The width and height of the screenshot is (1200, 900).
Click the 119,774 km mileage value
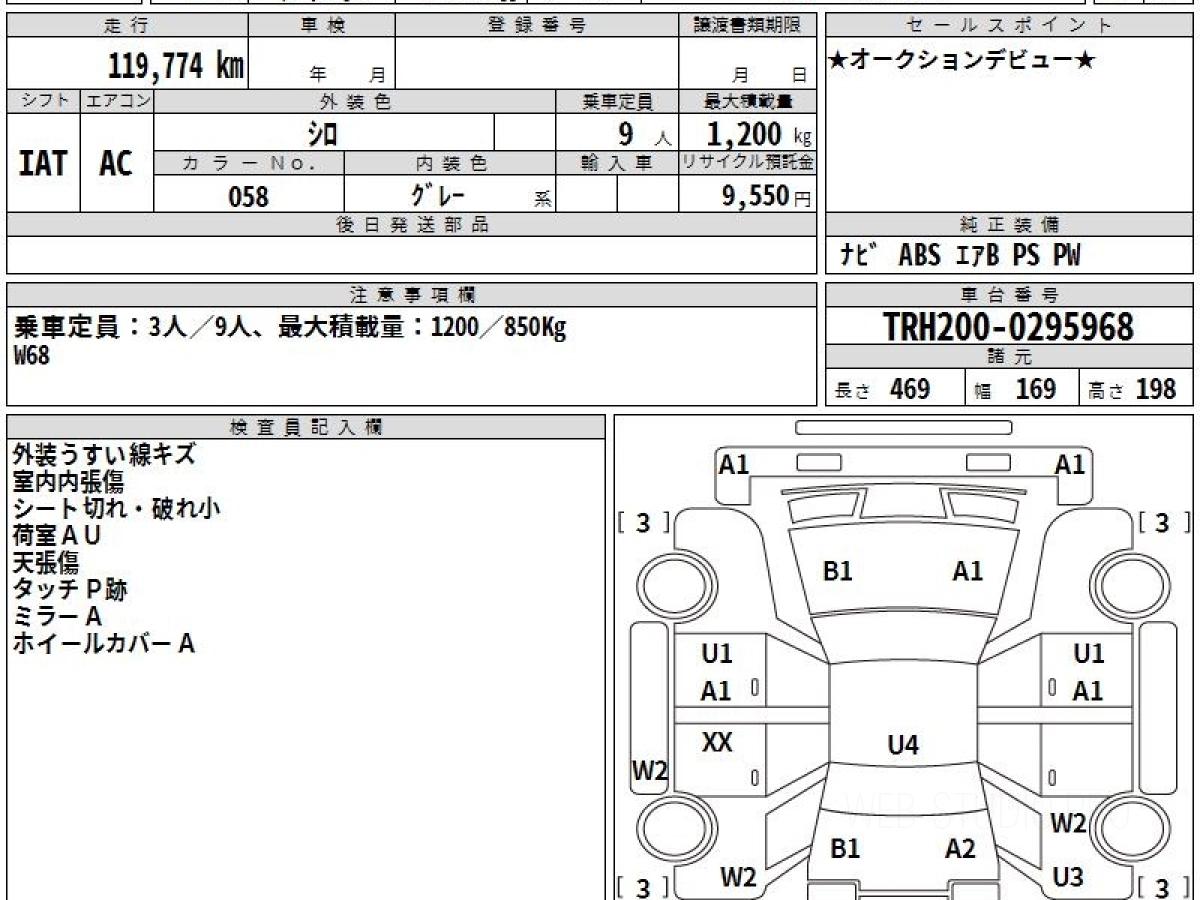click(176, 66)
